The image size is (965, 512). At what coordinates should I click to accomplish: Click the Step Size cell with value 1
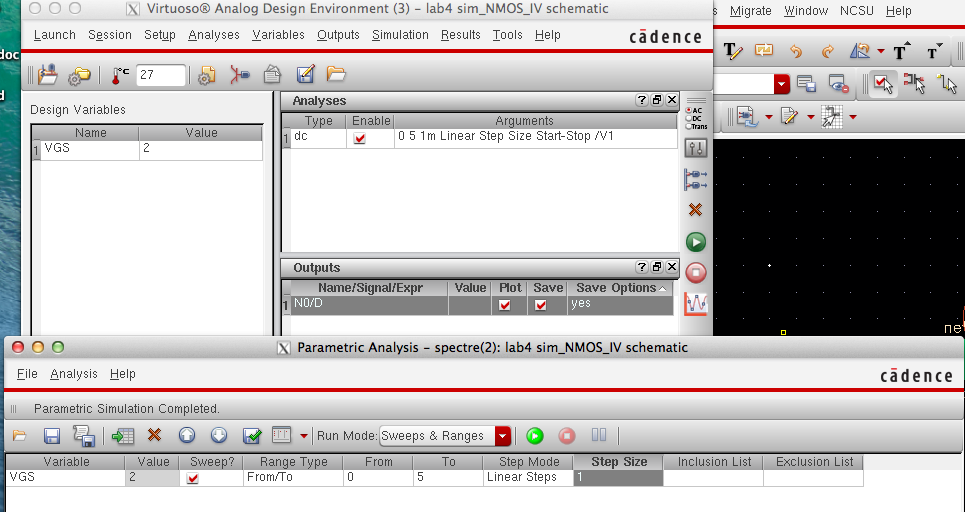(618, 478)
